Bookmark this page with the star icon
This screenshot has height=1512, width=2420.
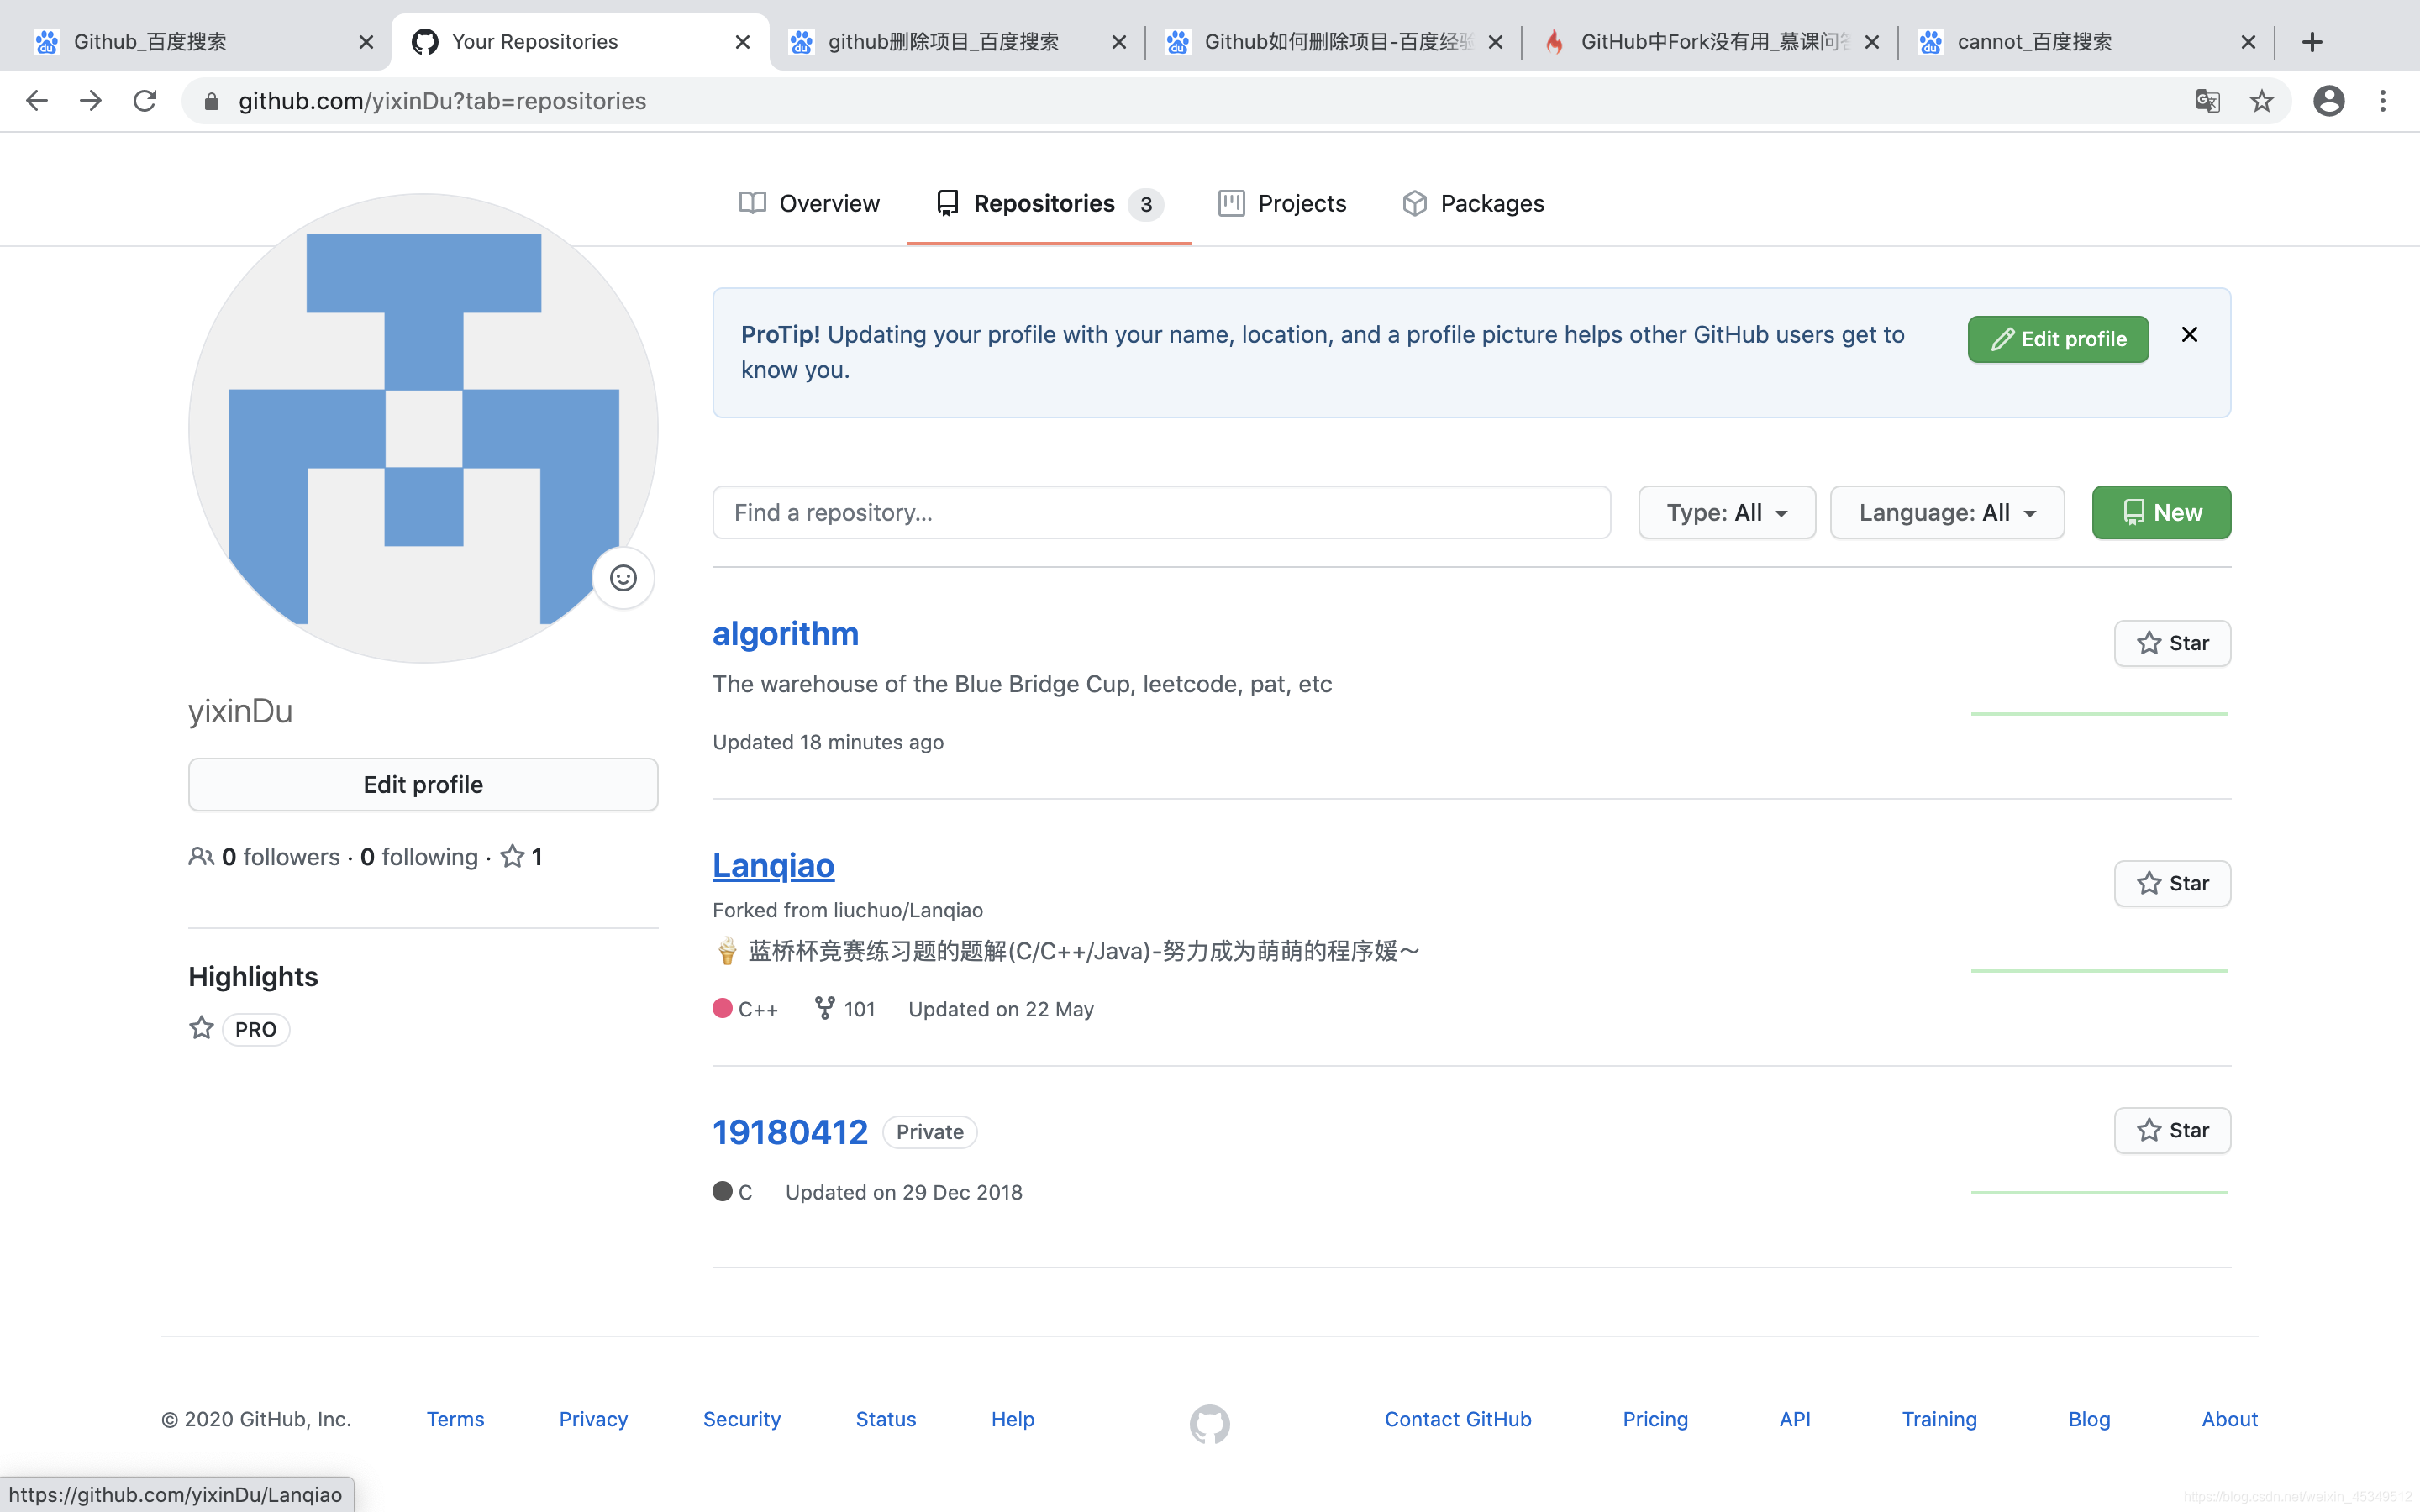2262,101
